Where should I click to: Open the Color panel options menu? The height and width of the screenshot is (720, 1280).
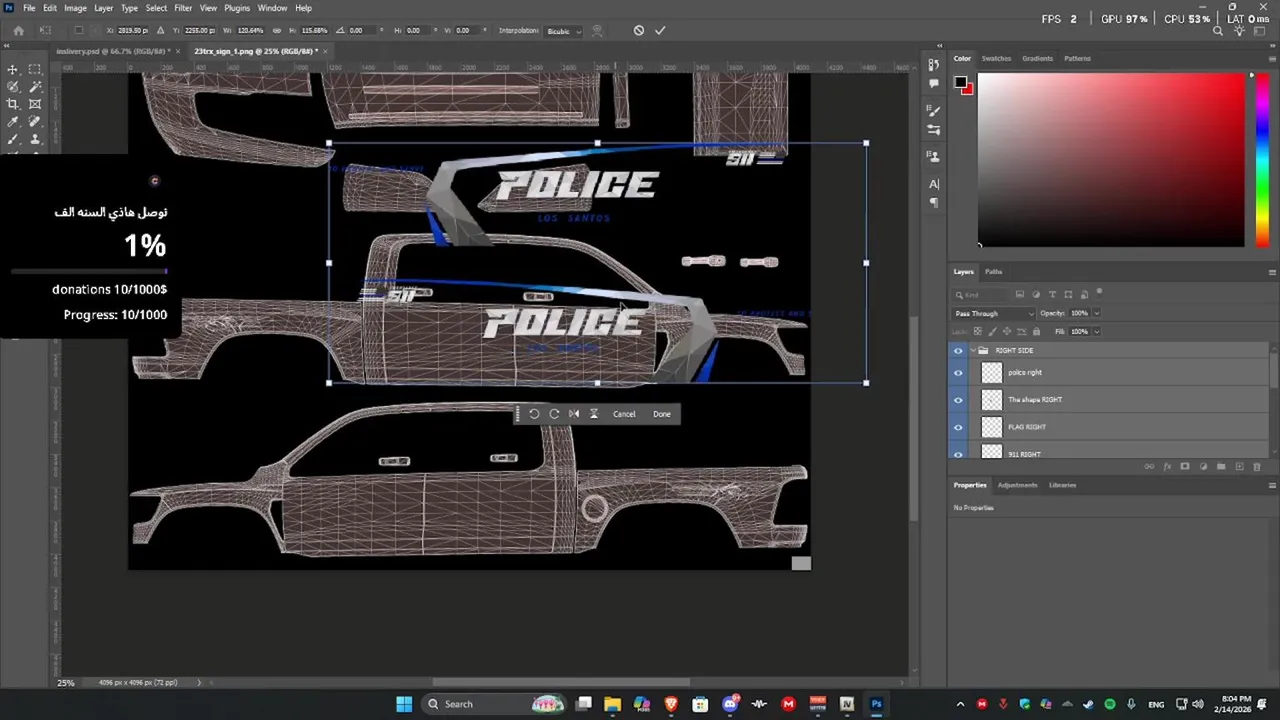[x=1272, y=58]
